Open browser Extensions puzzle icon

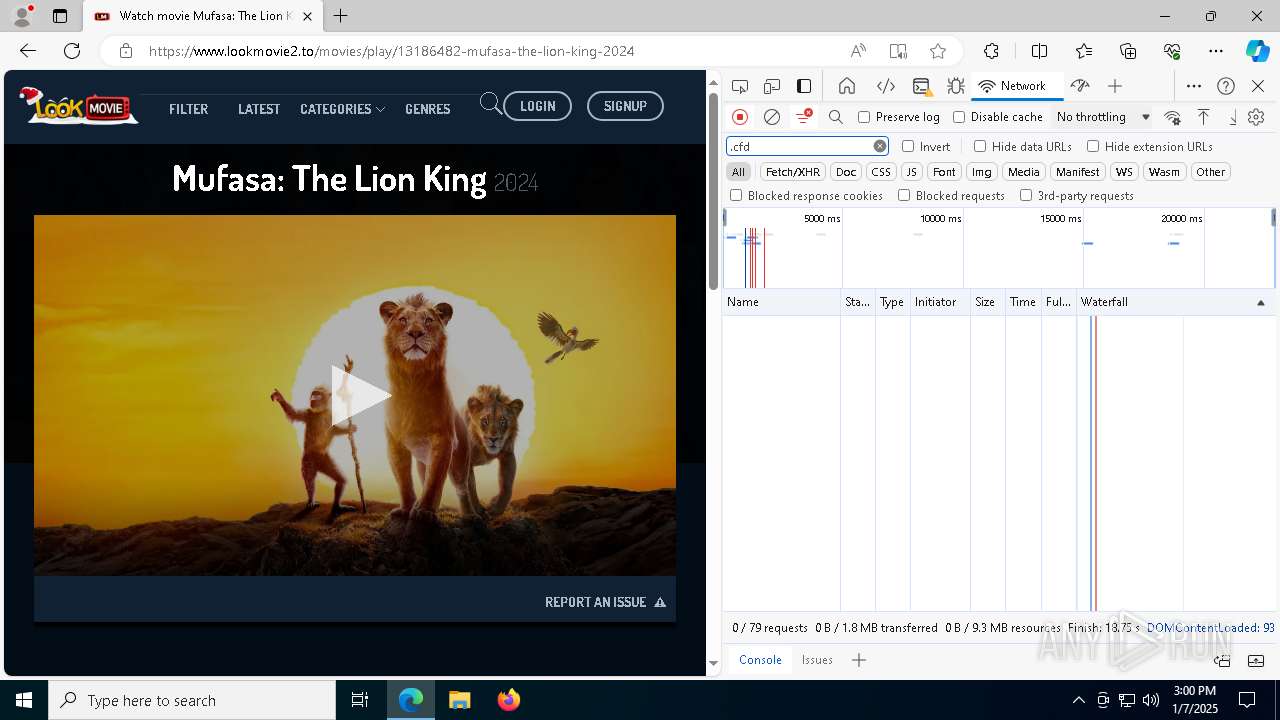(991, 51)
